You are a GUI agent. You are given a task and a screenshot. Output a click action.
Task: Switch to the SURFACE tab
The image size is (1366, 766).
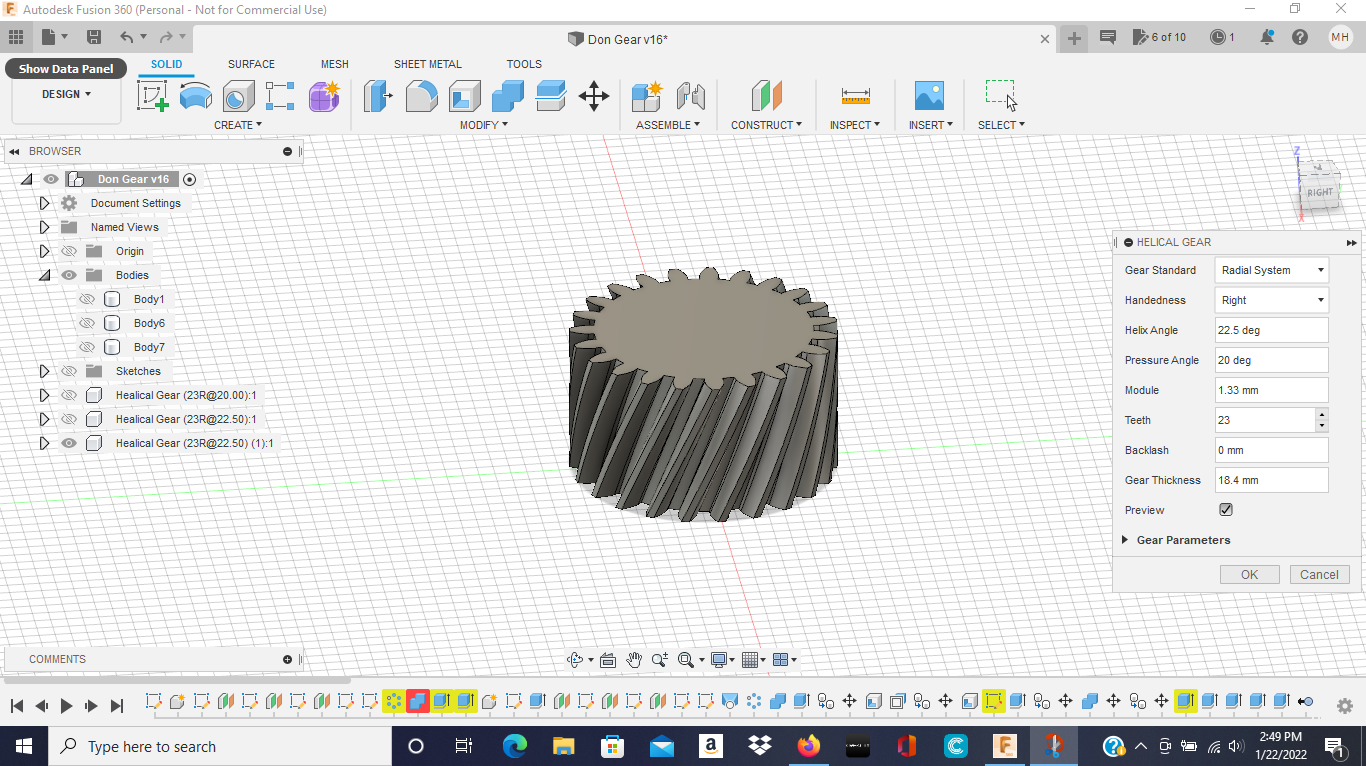click(x=251, y=64)
